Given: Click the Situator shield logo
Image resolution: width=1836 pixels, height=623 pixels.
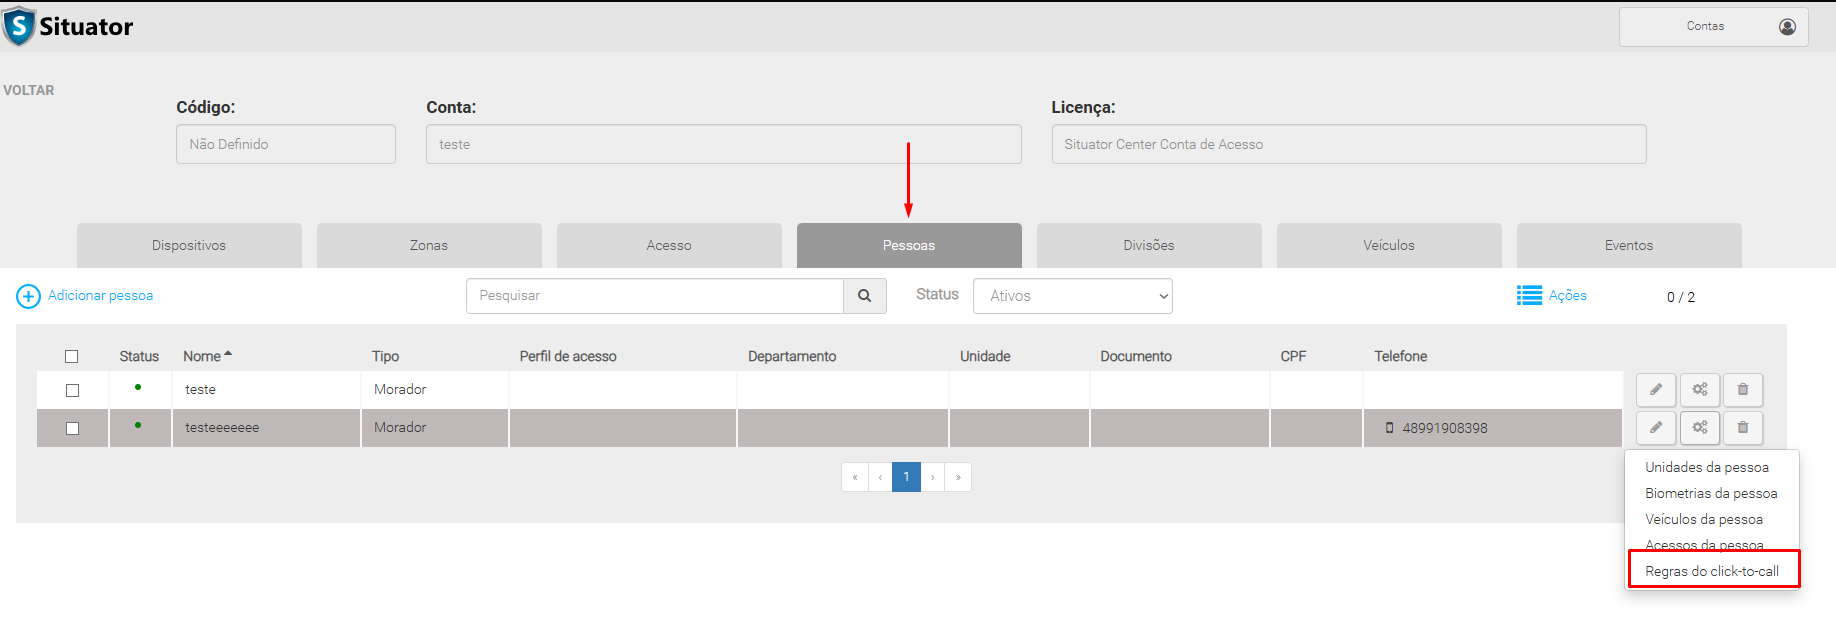Looking at the screenshot, I should 19,27.
